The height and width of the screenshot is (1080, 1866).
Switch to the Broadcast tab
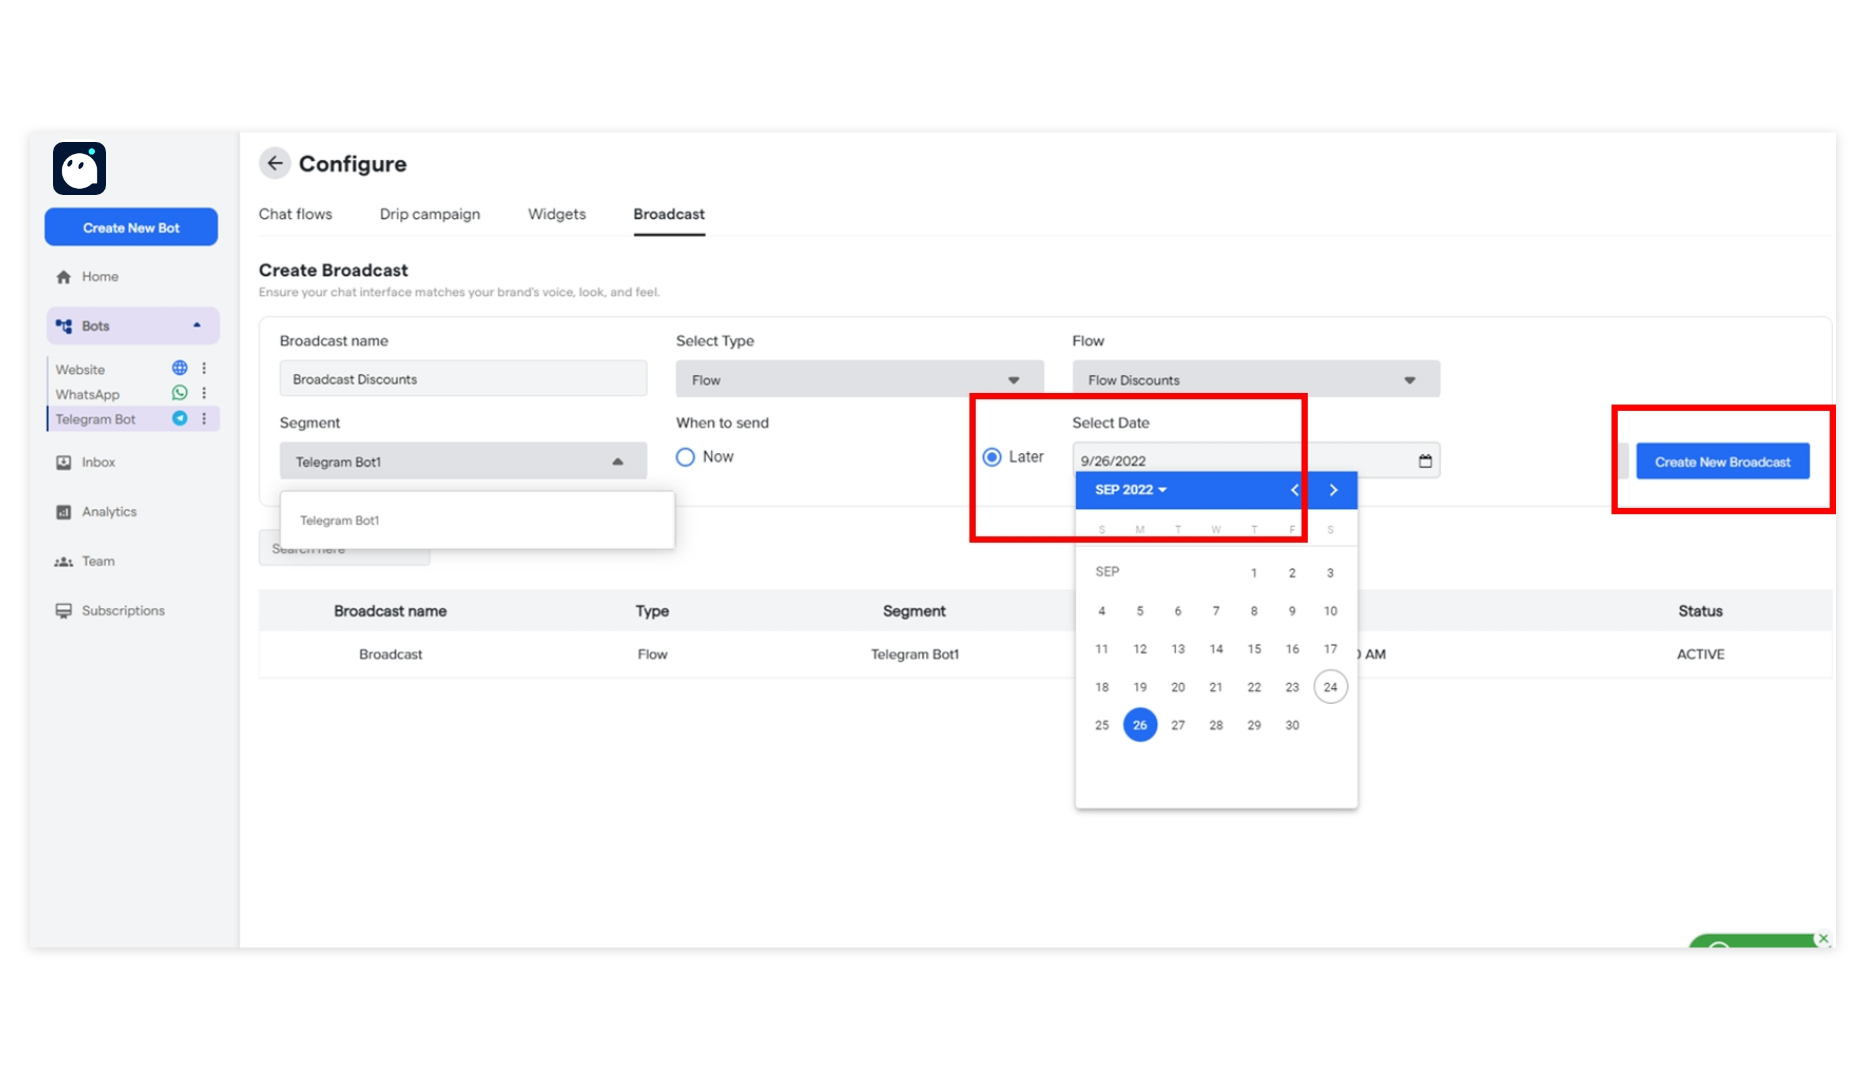click(669, 214)
